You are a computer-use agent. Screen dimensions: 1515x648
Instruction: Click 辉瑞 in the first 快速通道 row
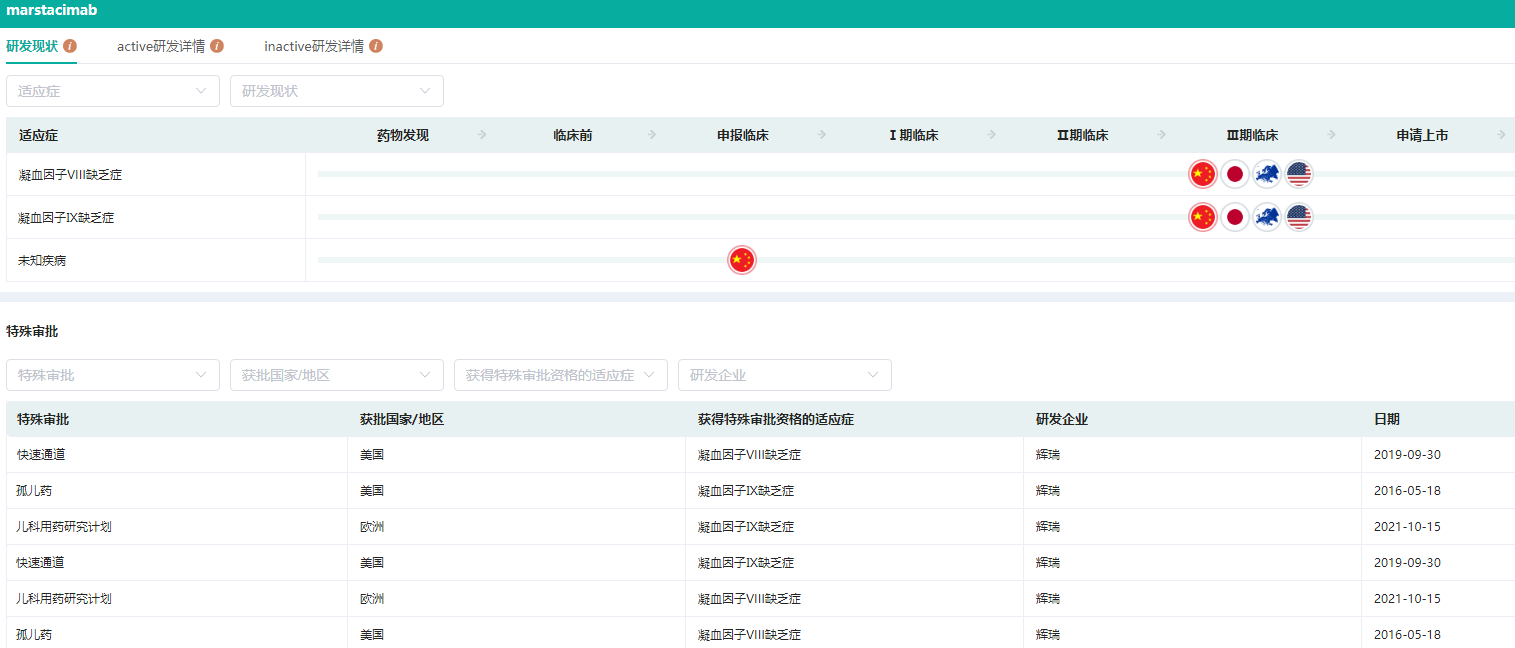[x=1048, y=455]
